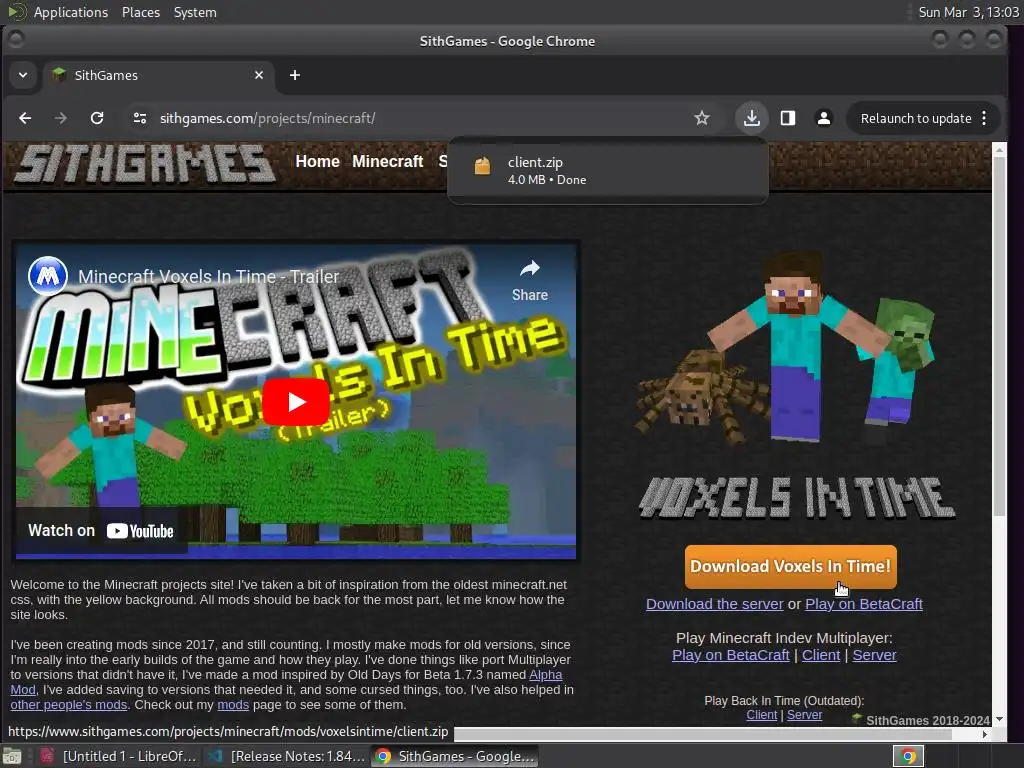Bookmark this page with the star icon
The image size is (1024, 768).
(701, 118)
